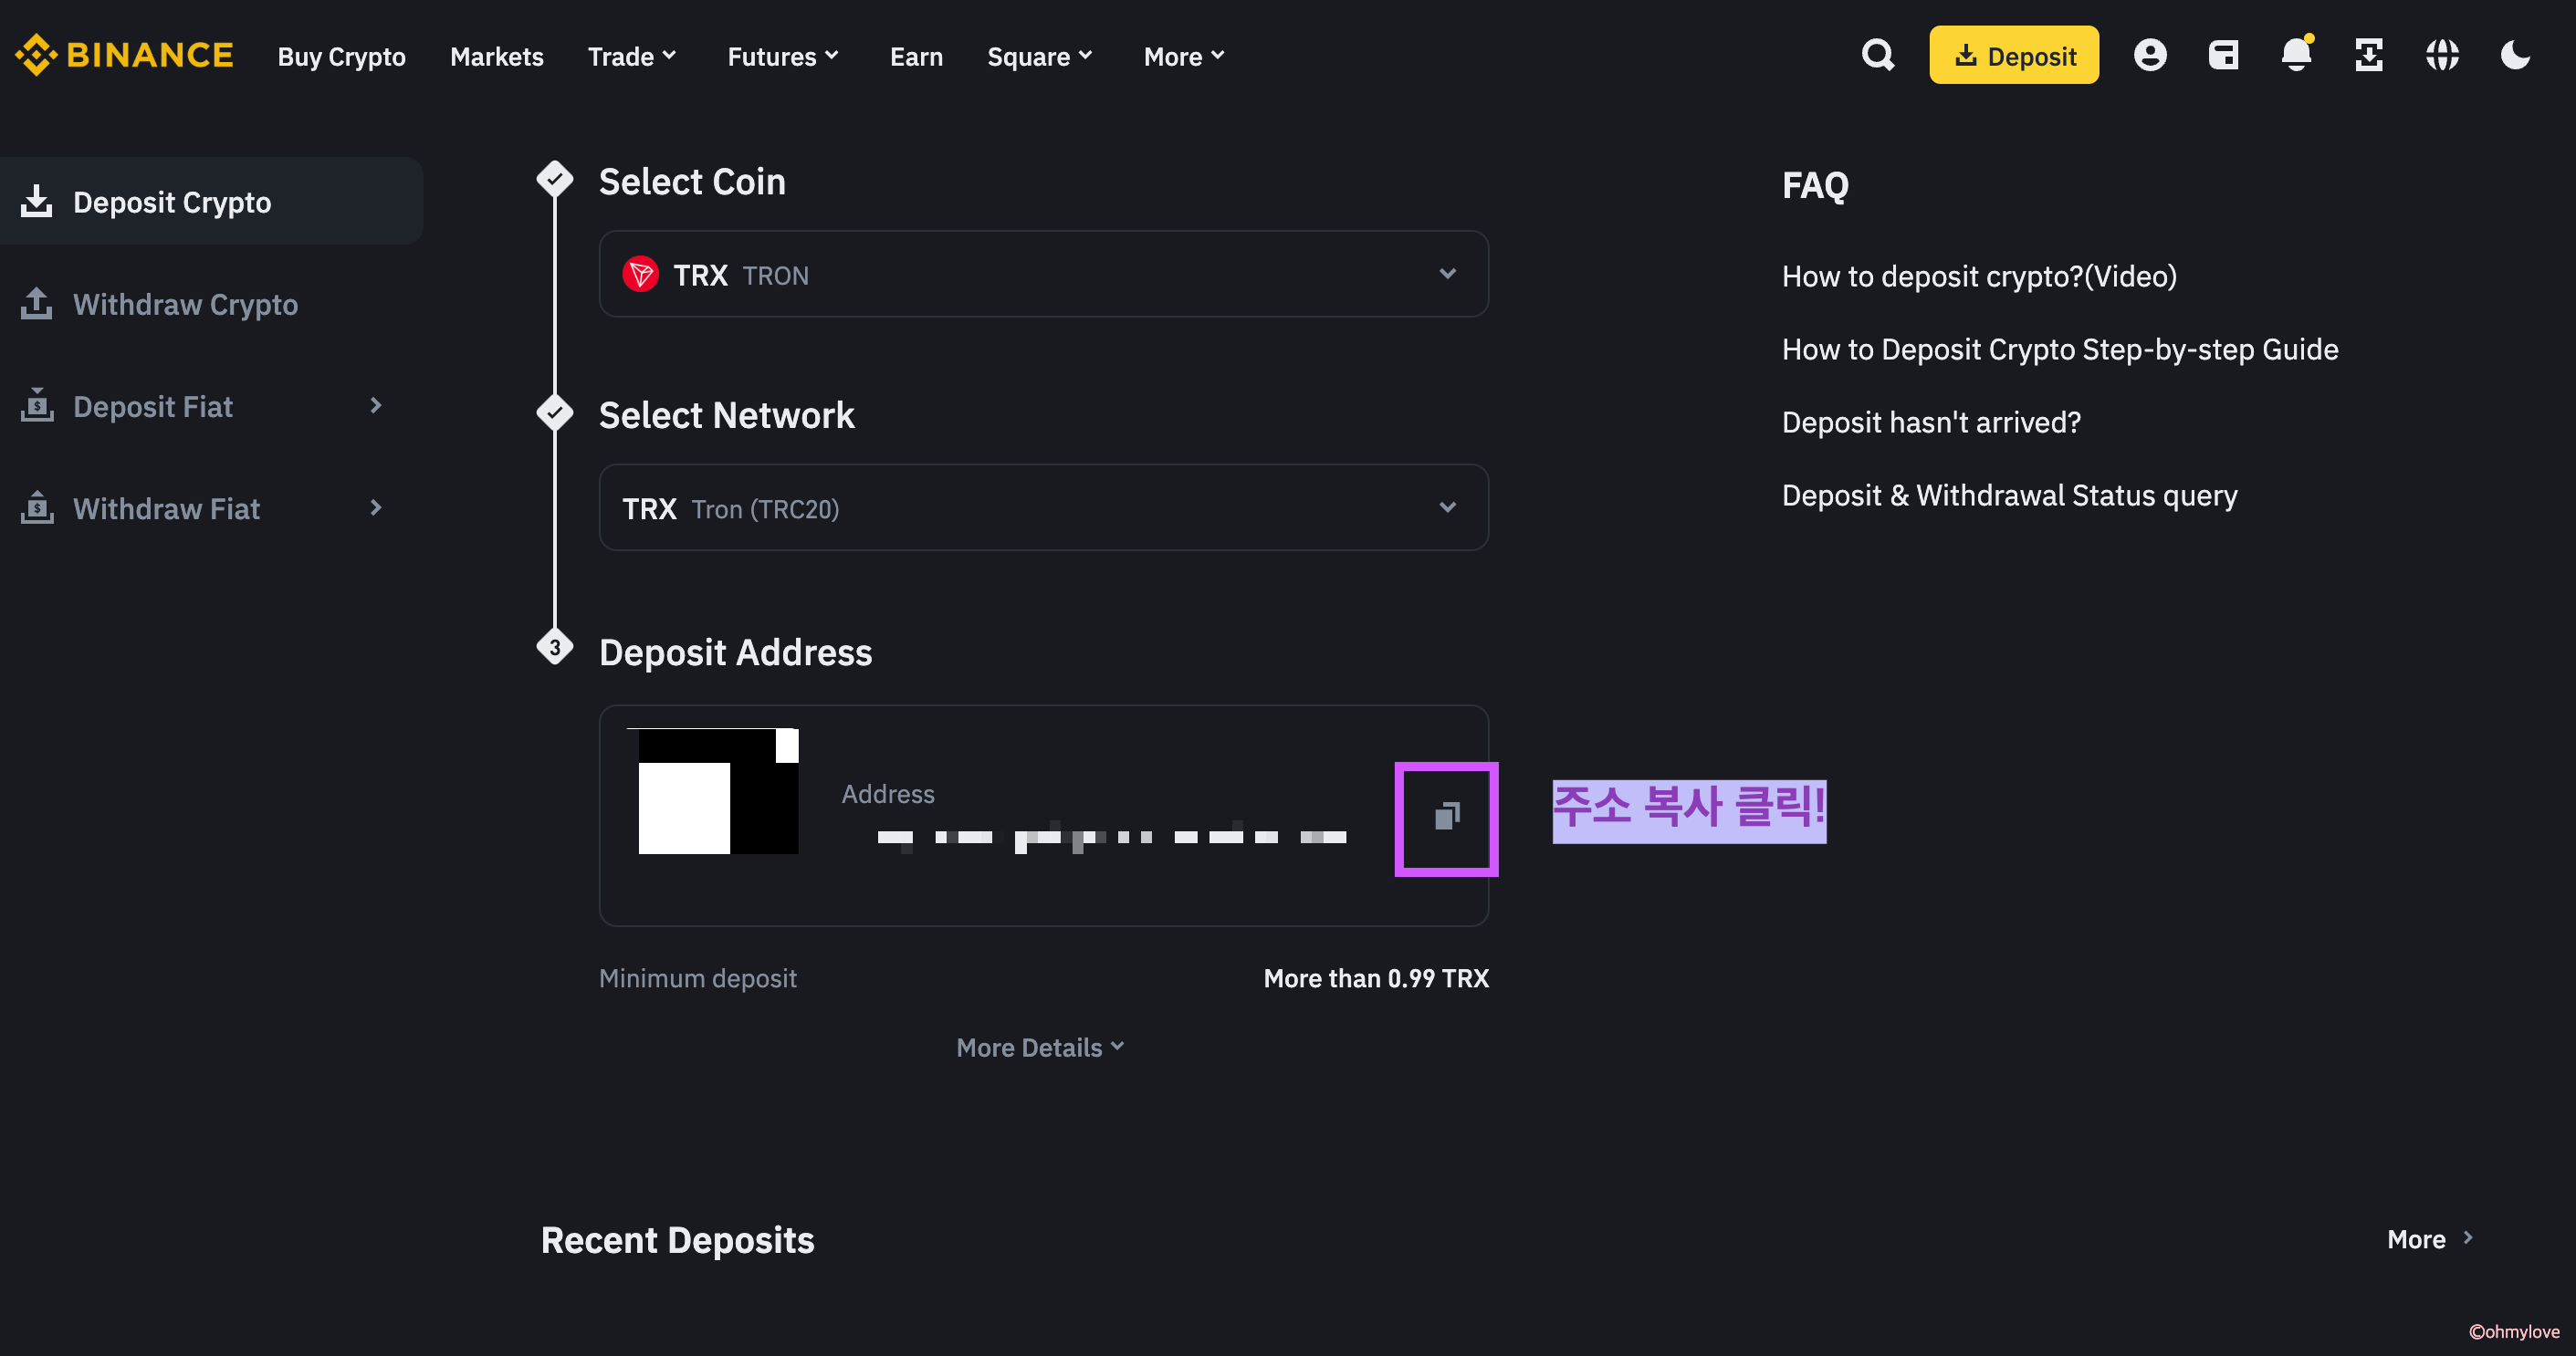Expand the More menu in header
The image size is (2576, 1356).
(1184, 56)
